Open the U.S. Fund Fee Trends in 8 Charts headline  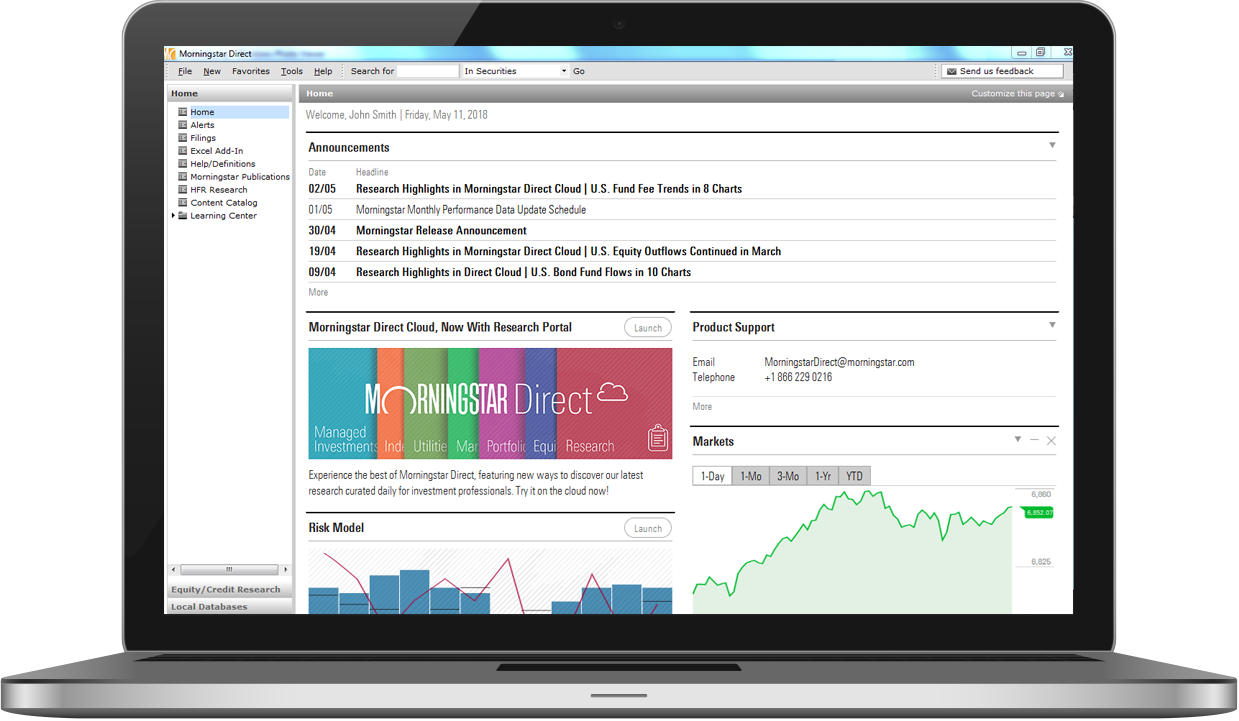pos(549,189)
